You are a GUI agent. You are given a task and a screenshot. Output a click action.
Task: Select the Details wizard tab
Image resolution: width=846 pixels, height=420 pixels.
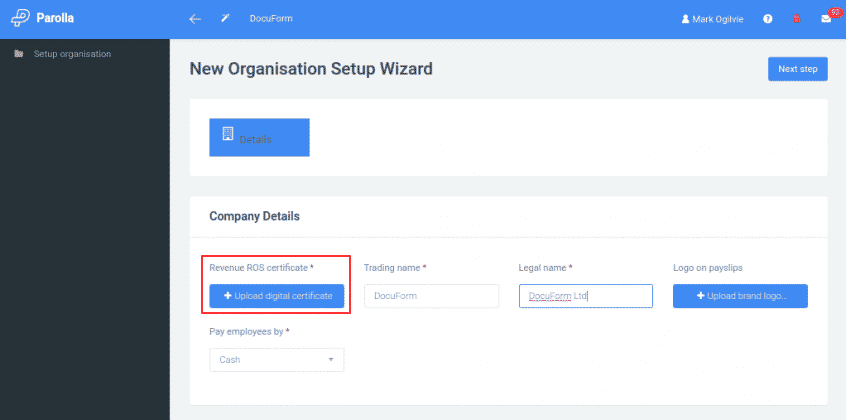click(x=259, y=138)
